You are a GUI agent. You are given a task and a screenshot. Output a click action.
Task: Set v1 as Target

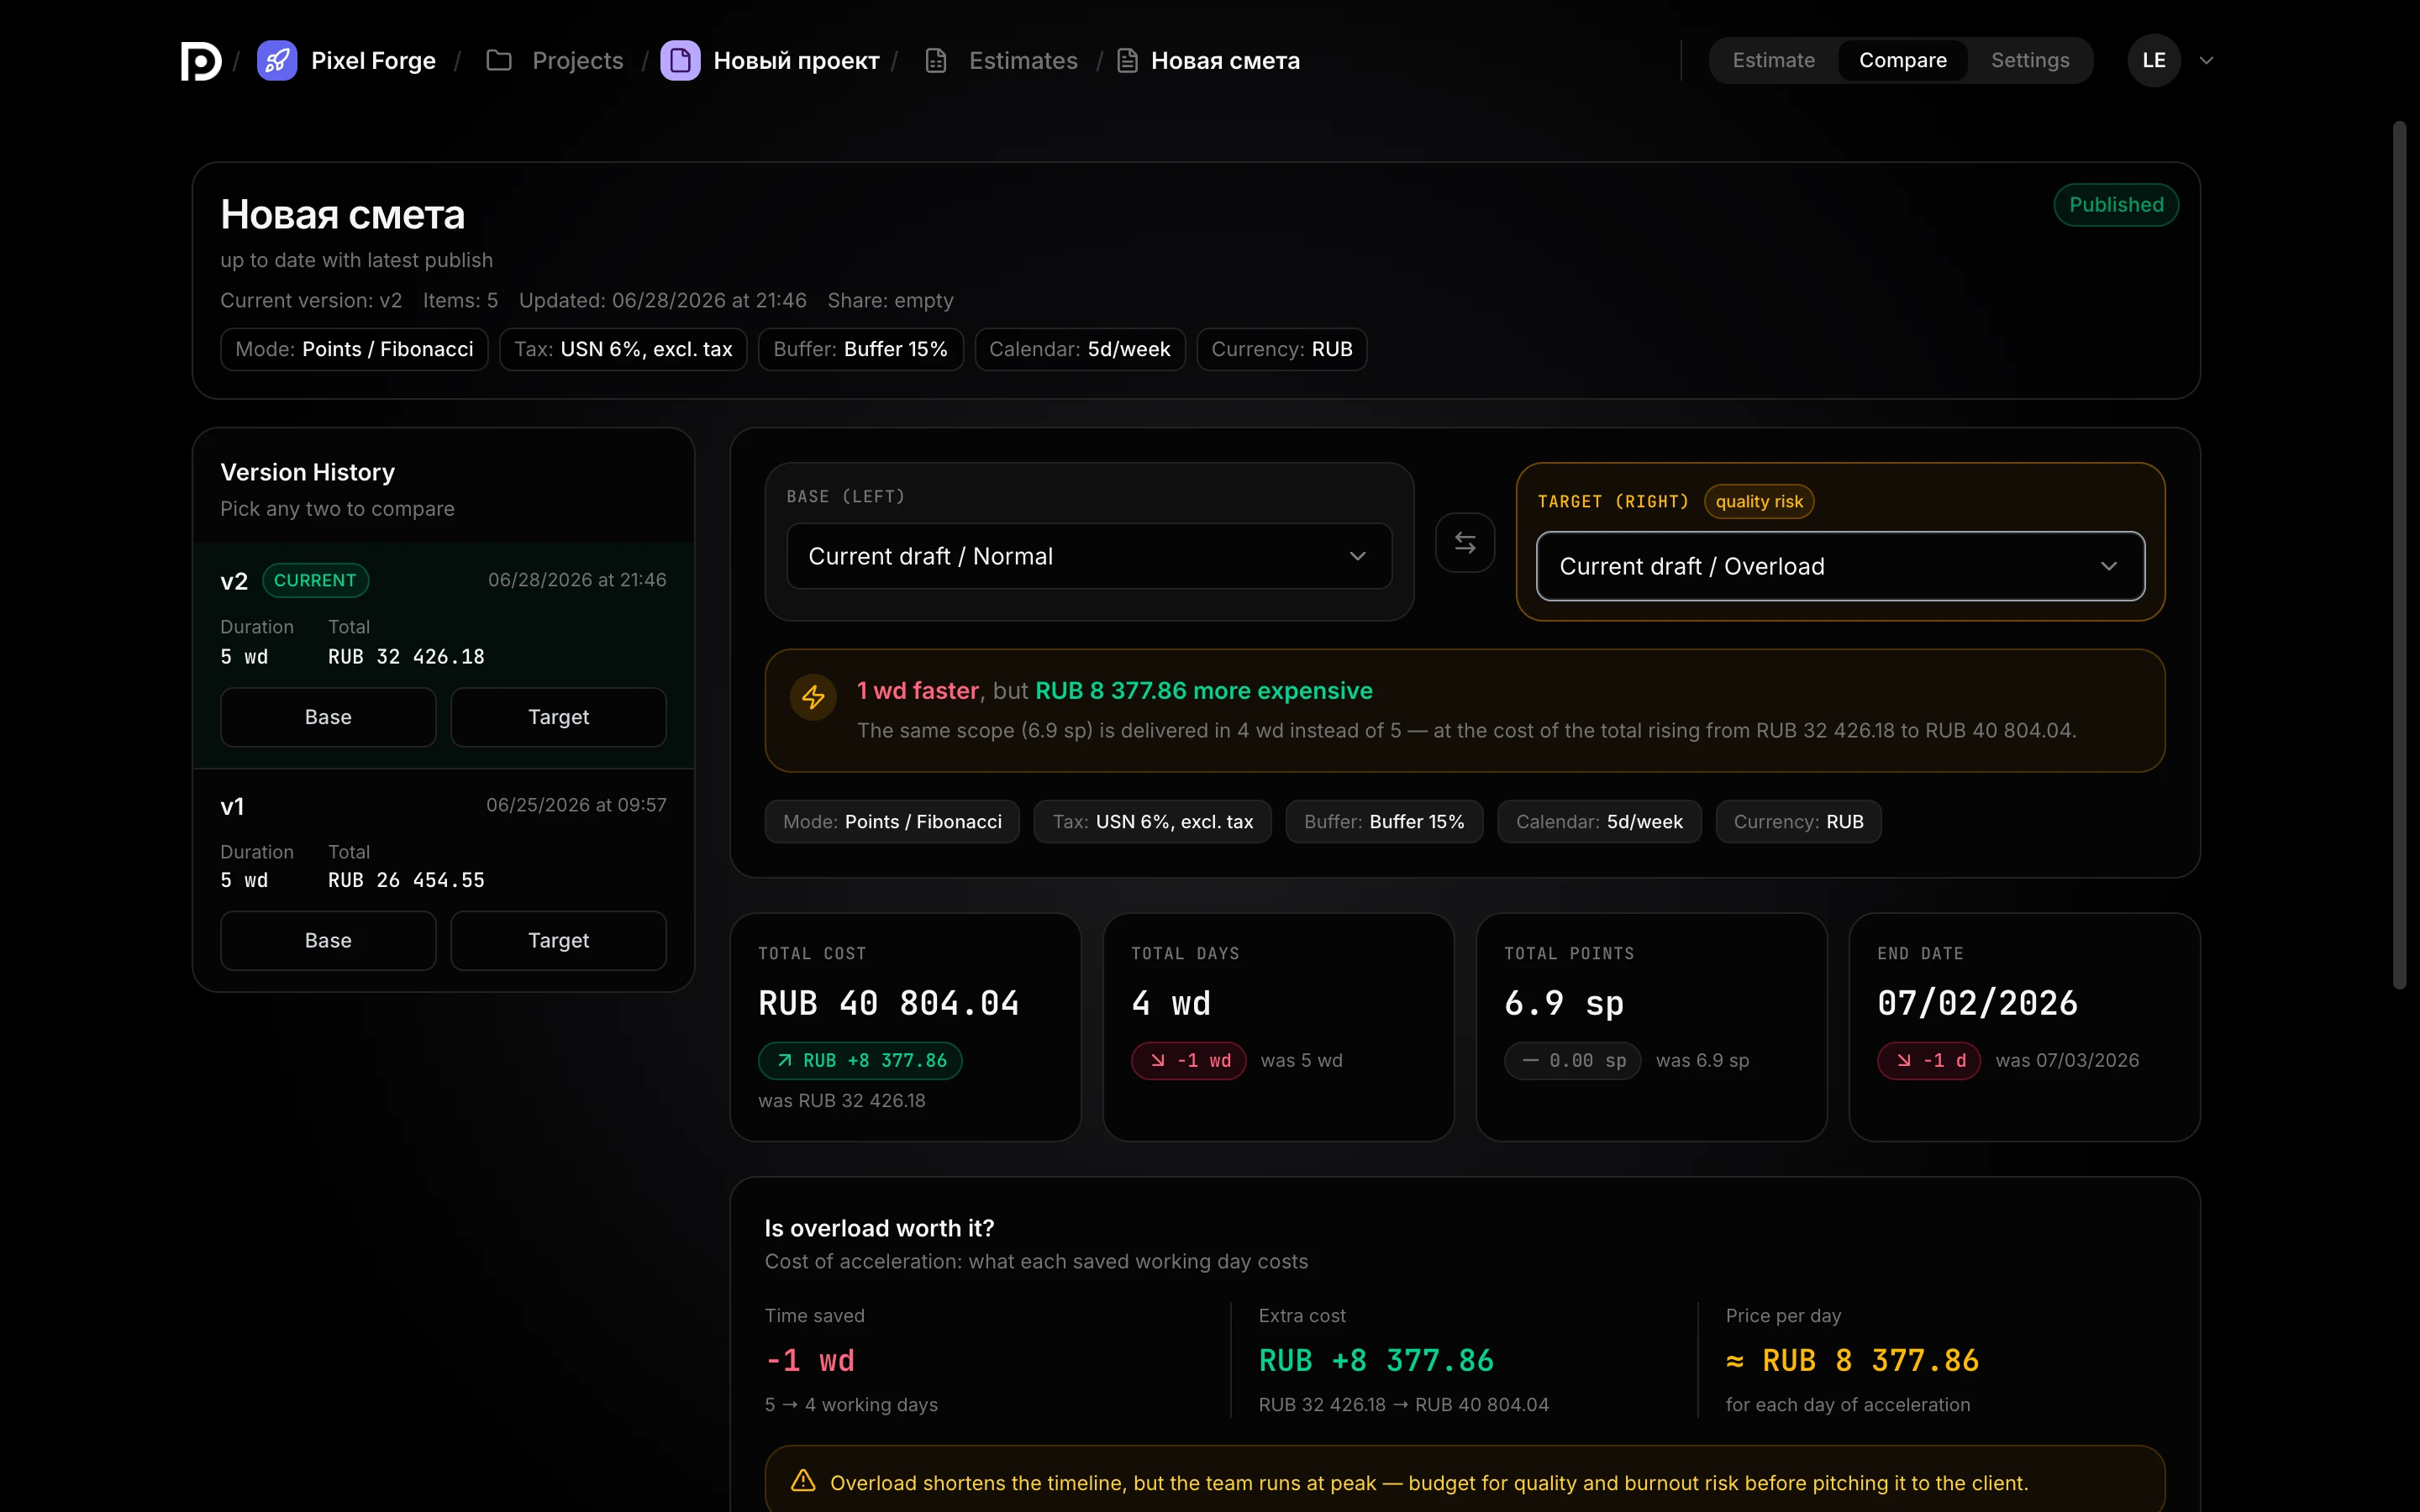pos(558,940)
